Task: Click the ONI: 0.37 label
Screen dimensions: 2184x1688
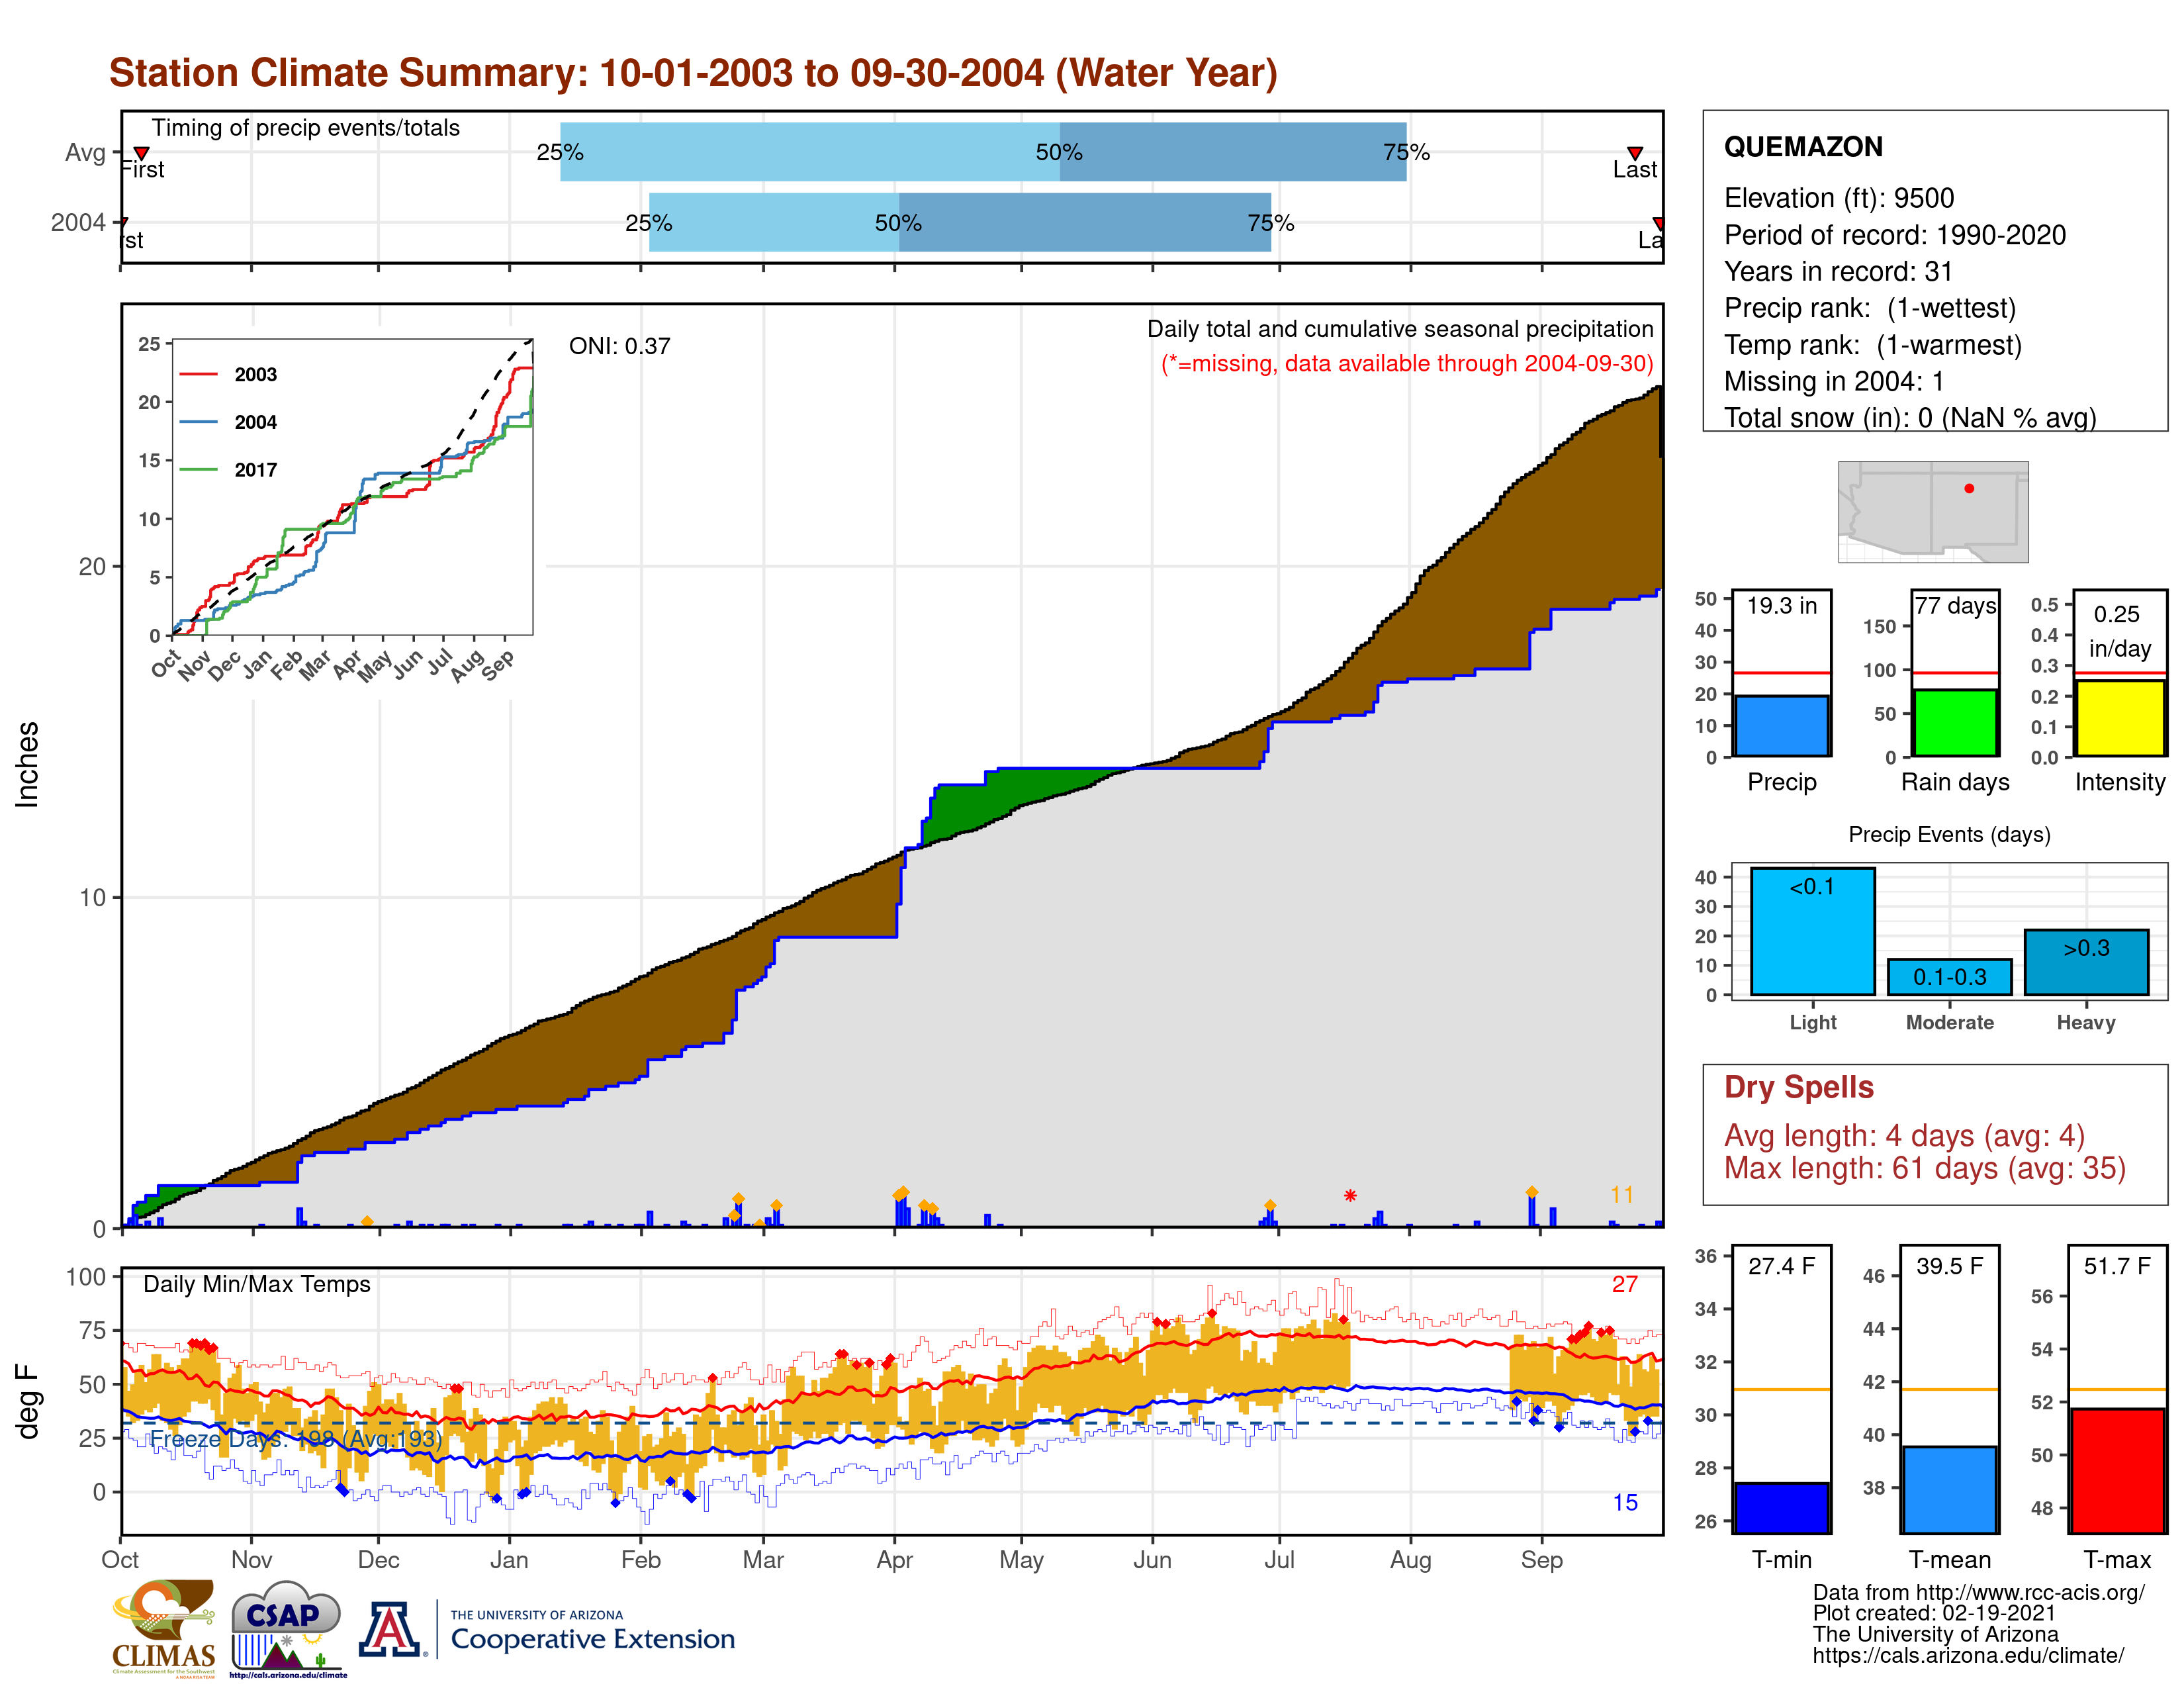Action: pos(620,346)
